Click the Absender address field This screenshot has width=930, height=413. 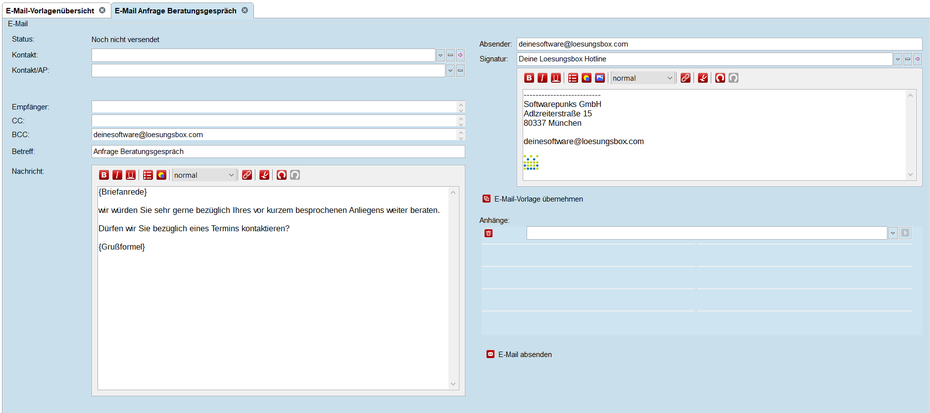coord(719,44)
